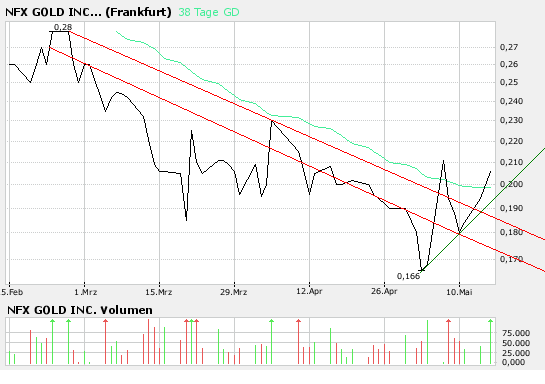Viewport: 545px width, 384px height.
Task: Click the '10.Mai' date axis label
Action: pos(459,292)
